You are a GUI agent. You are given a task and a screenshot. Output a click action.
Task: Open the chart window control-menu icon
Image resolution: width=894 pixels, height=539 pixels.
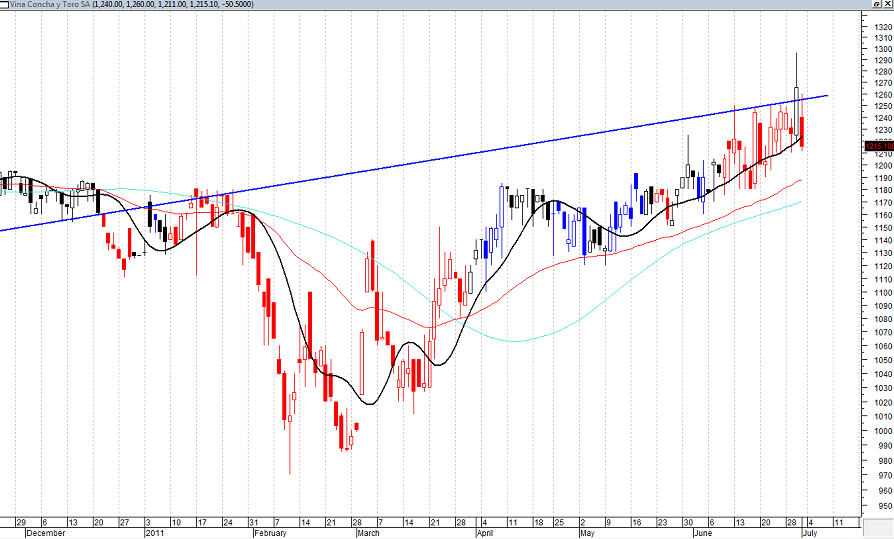(x=4, y=4)
